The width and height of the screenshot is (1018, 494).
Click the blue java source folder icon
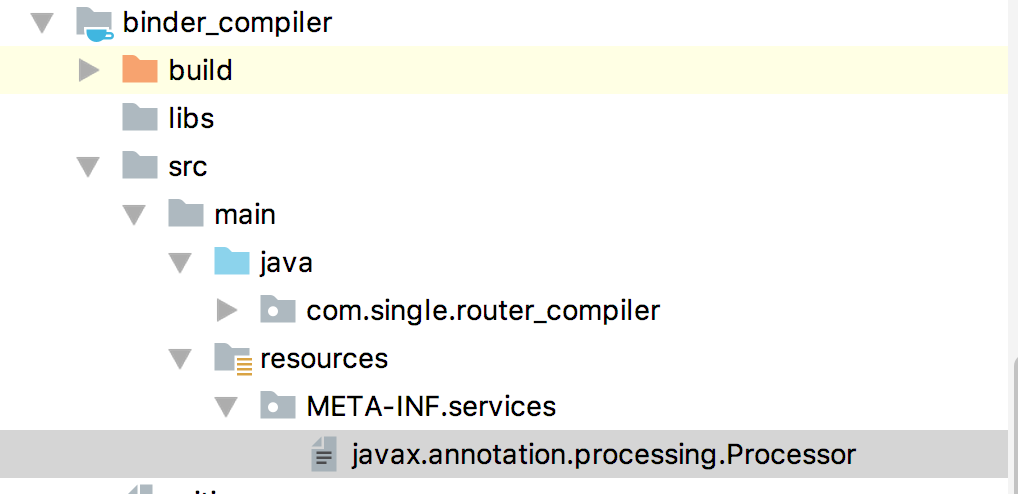point(232,262)
